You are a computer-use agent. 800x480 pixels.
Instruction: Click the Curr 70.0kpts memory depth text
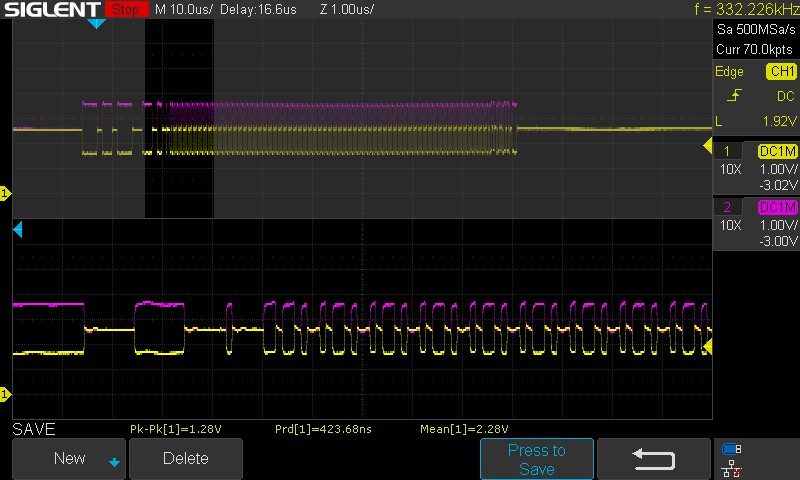pyautogui.click(x=754, y=49)
